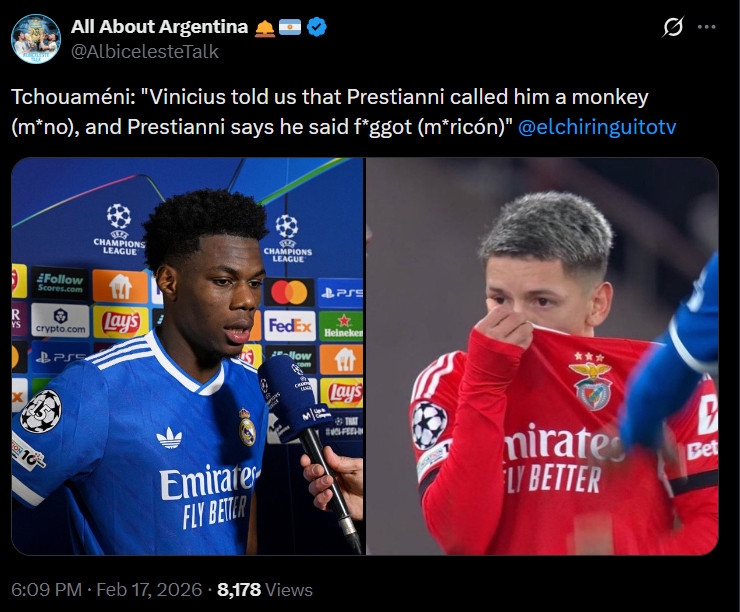Click the 6:09 PM Feb 17, 2026 timestamp
Viewport: 740px width, 612px height.
click(106, 590)
